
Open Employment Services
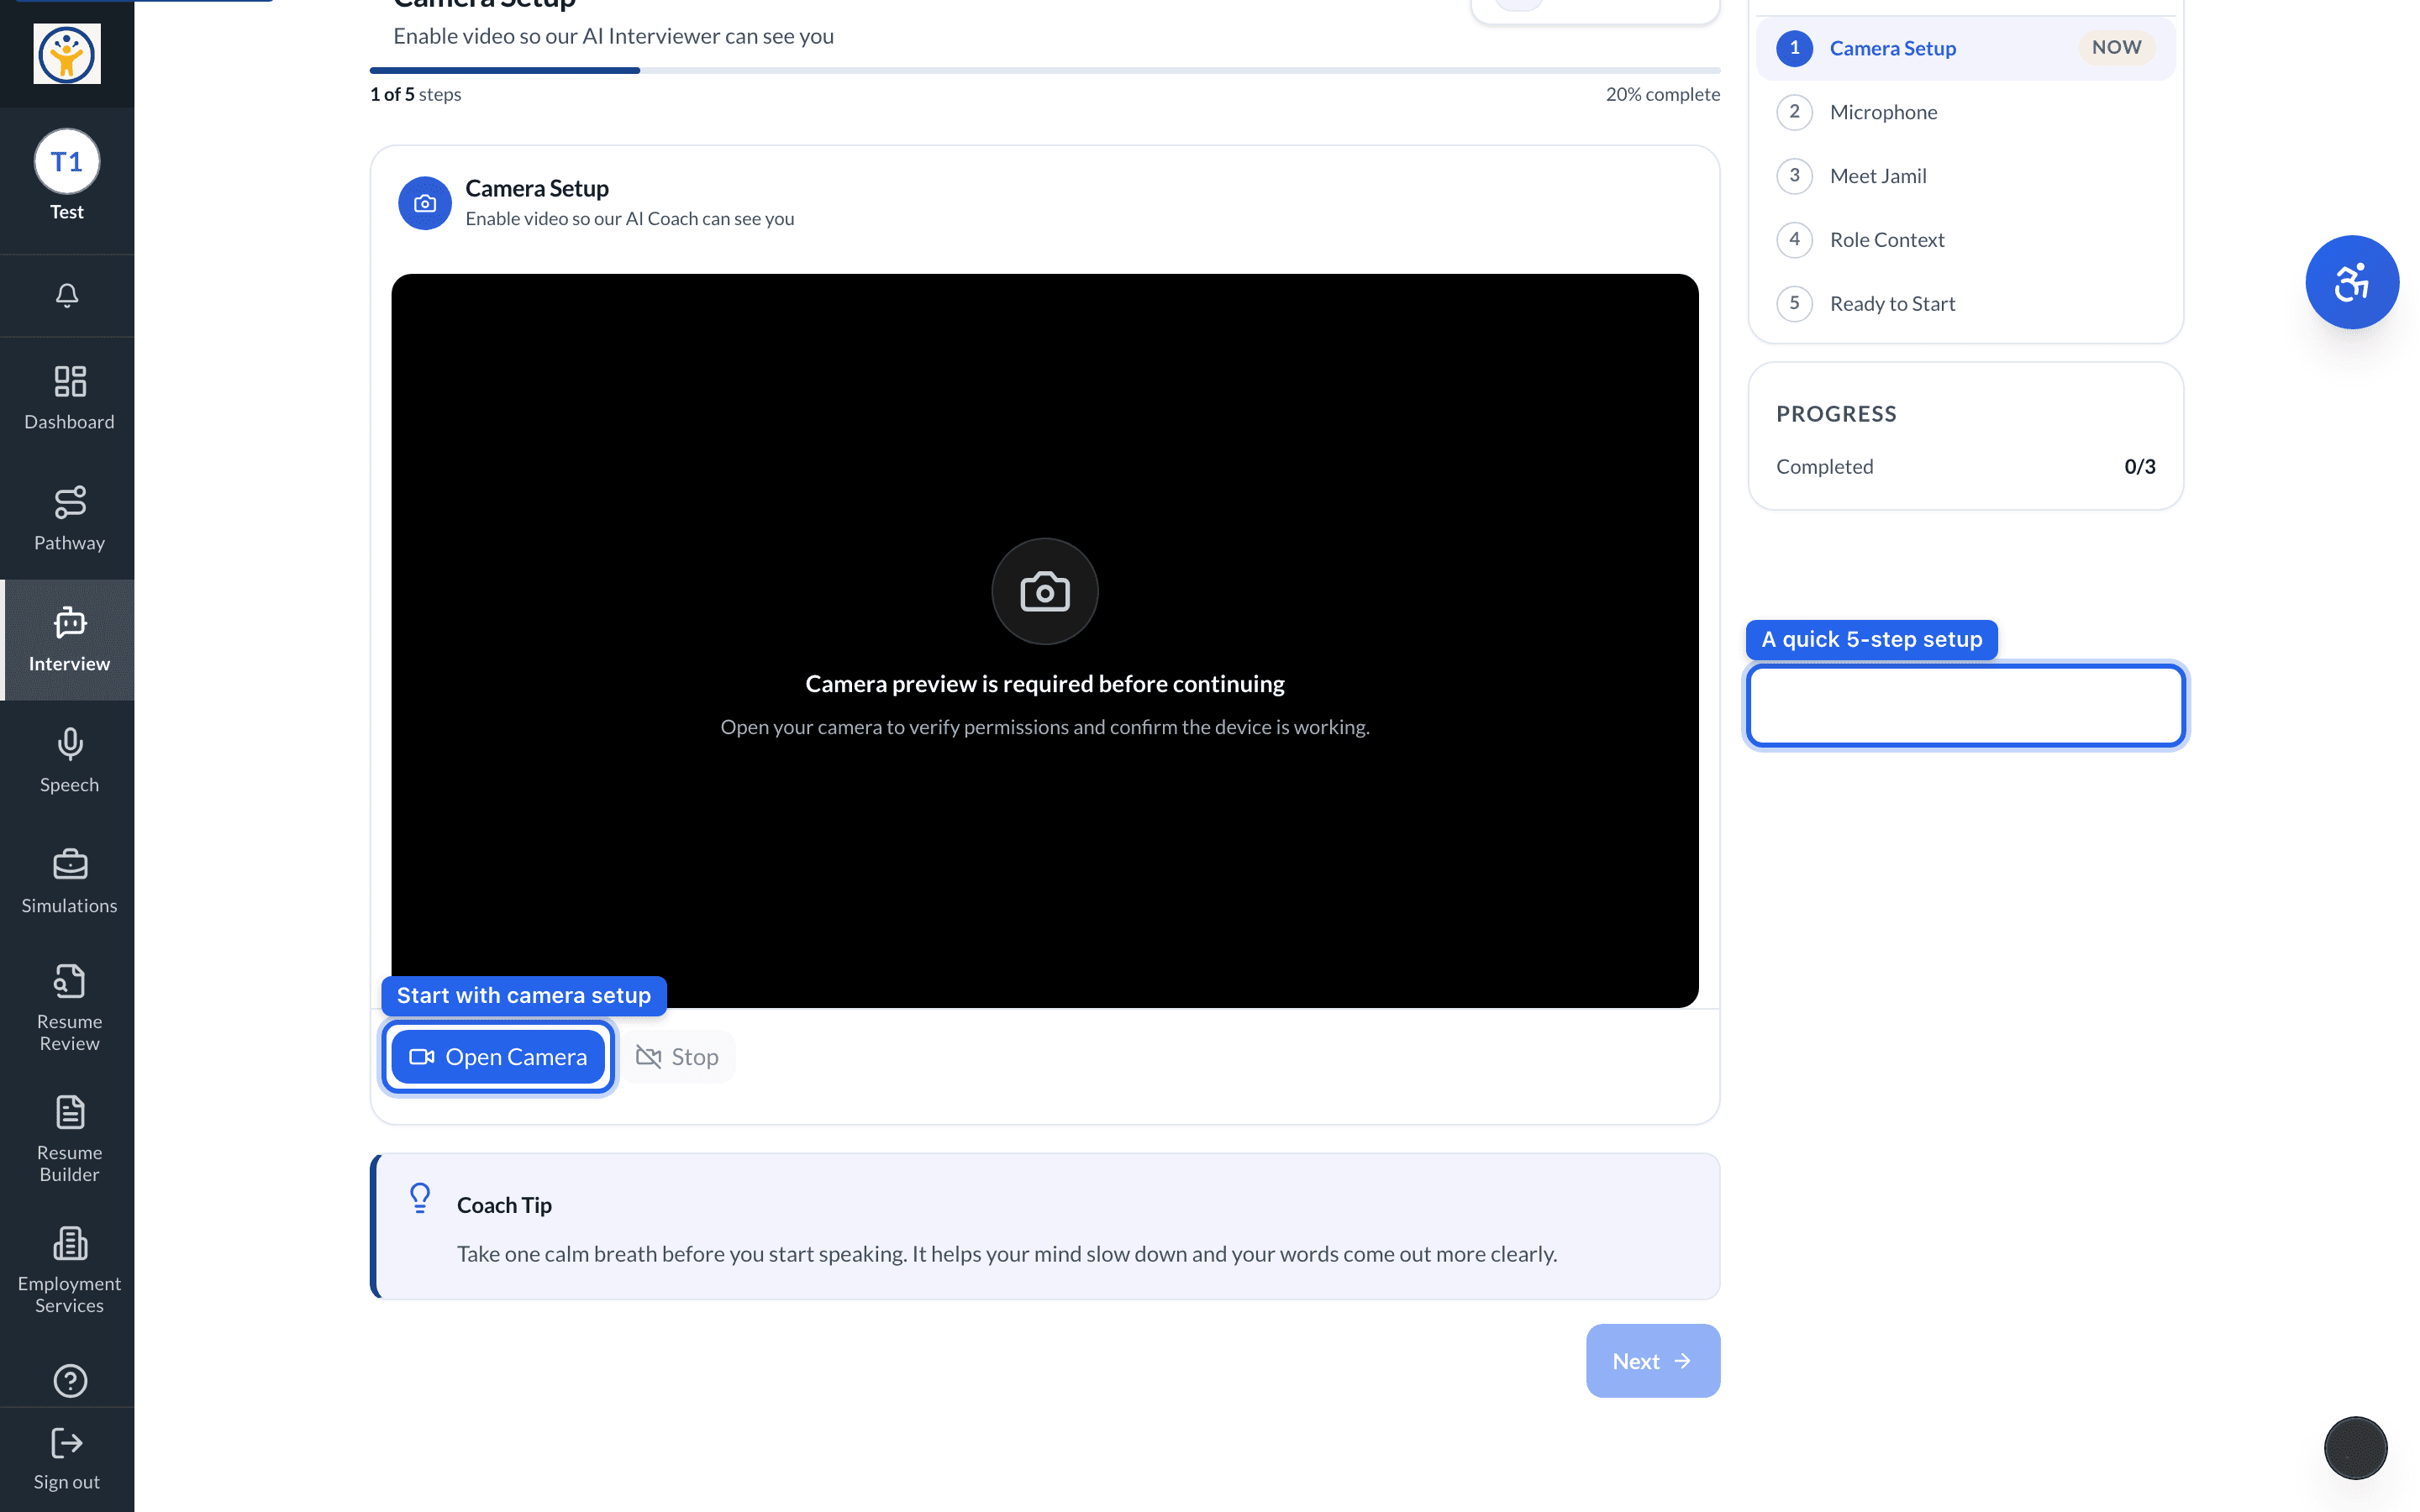tap(69, 1270)
